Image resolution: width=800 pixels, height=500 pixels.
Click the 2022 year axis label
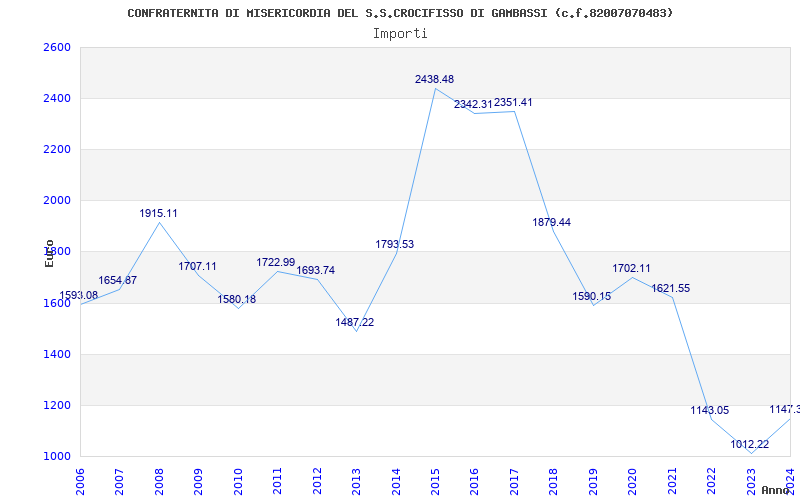[711, 481]
